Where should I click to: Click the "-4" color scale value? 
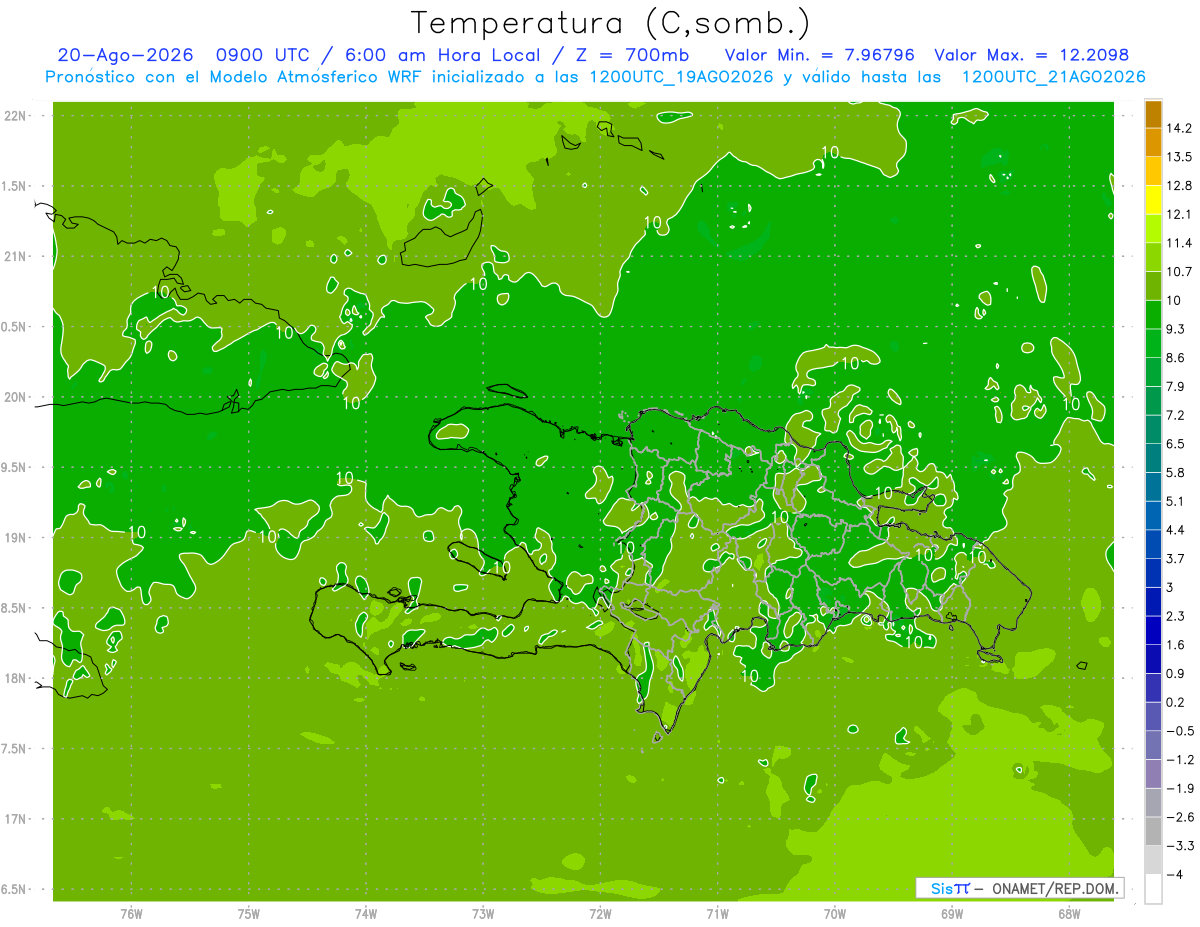(x=1174, y=874)
